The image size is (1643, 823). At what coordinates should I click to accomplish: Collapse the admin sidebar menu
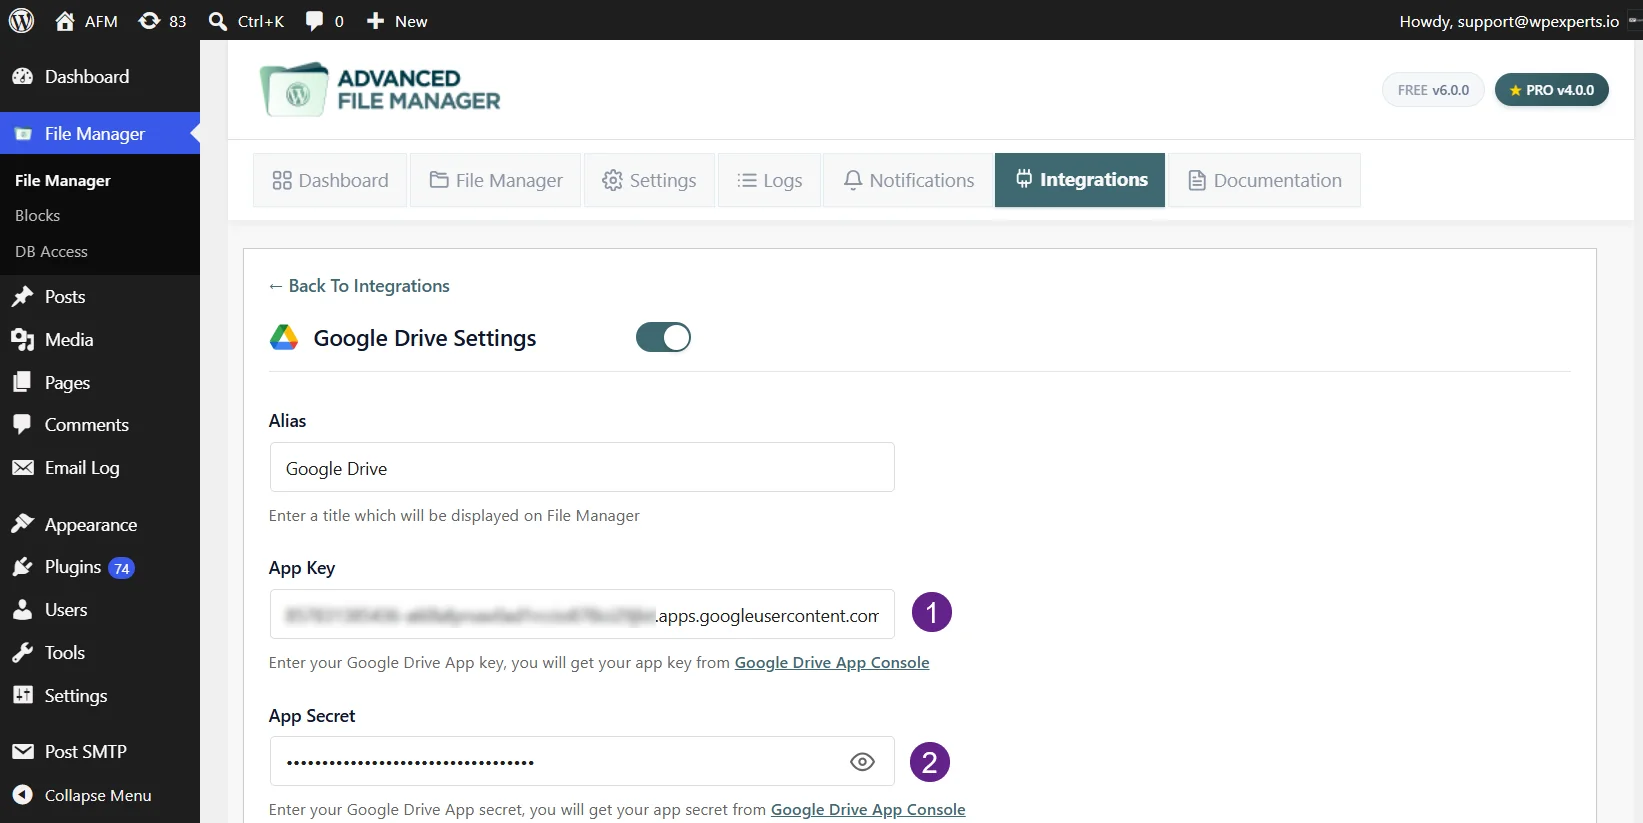point(100,796)
